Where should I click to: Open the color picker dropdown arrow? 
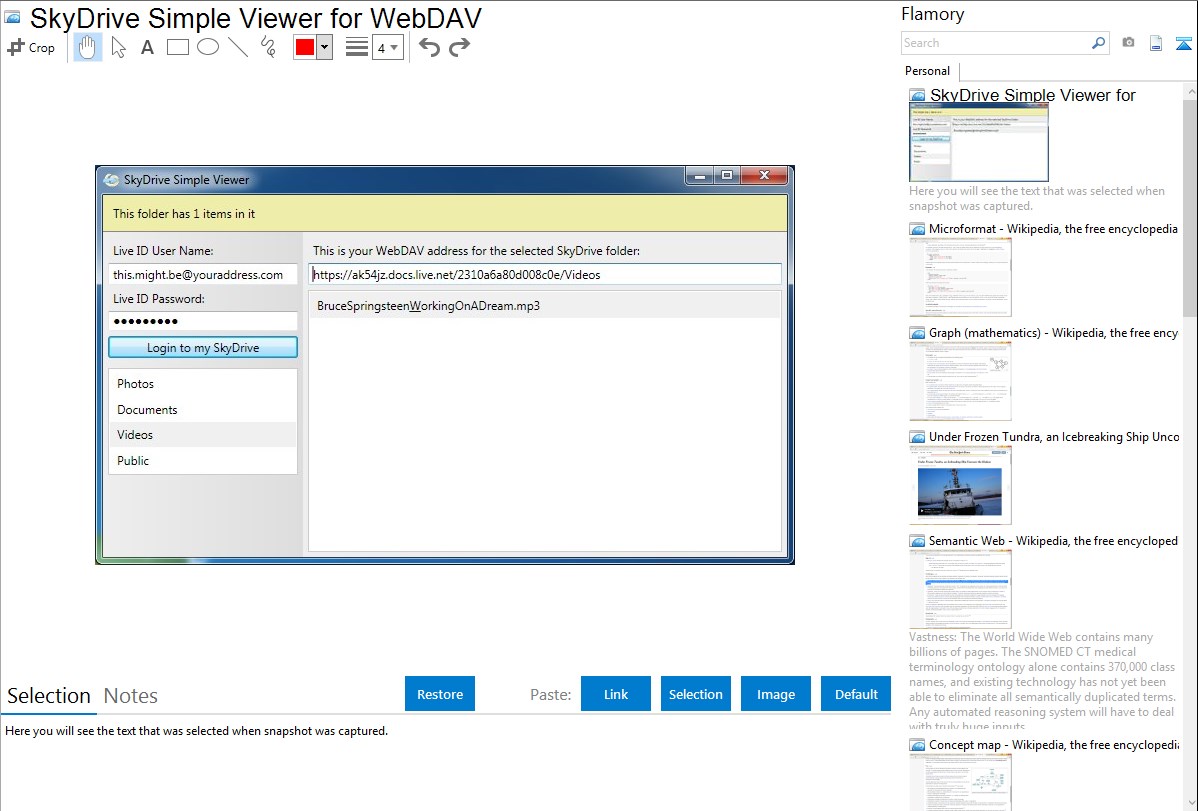tap(325, 47)
